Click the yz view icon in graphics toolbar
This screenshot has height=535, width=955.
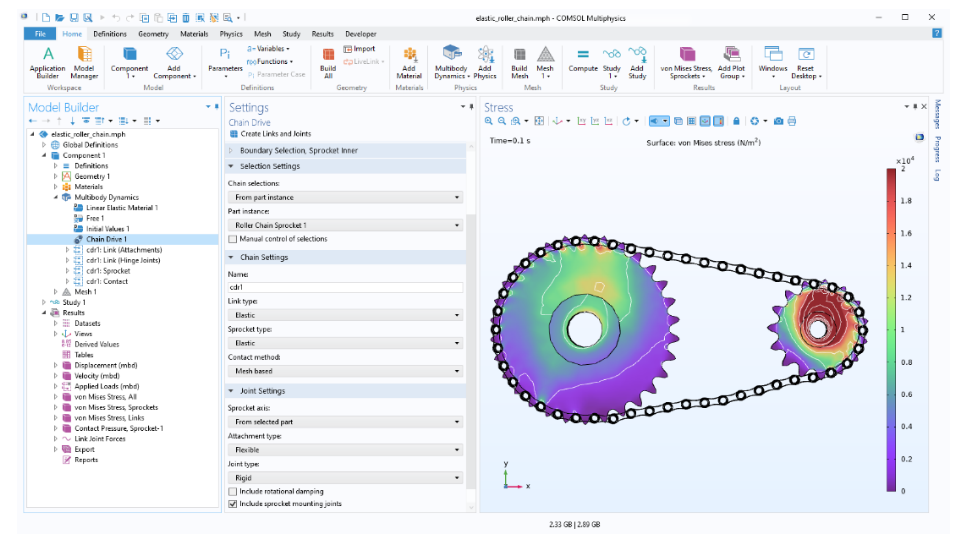pos(595,121)
